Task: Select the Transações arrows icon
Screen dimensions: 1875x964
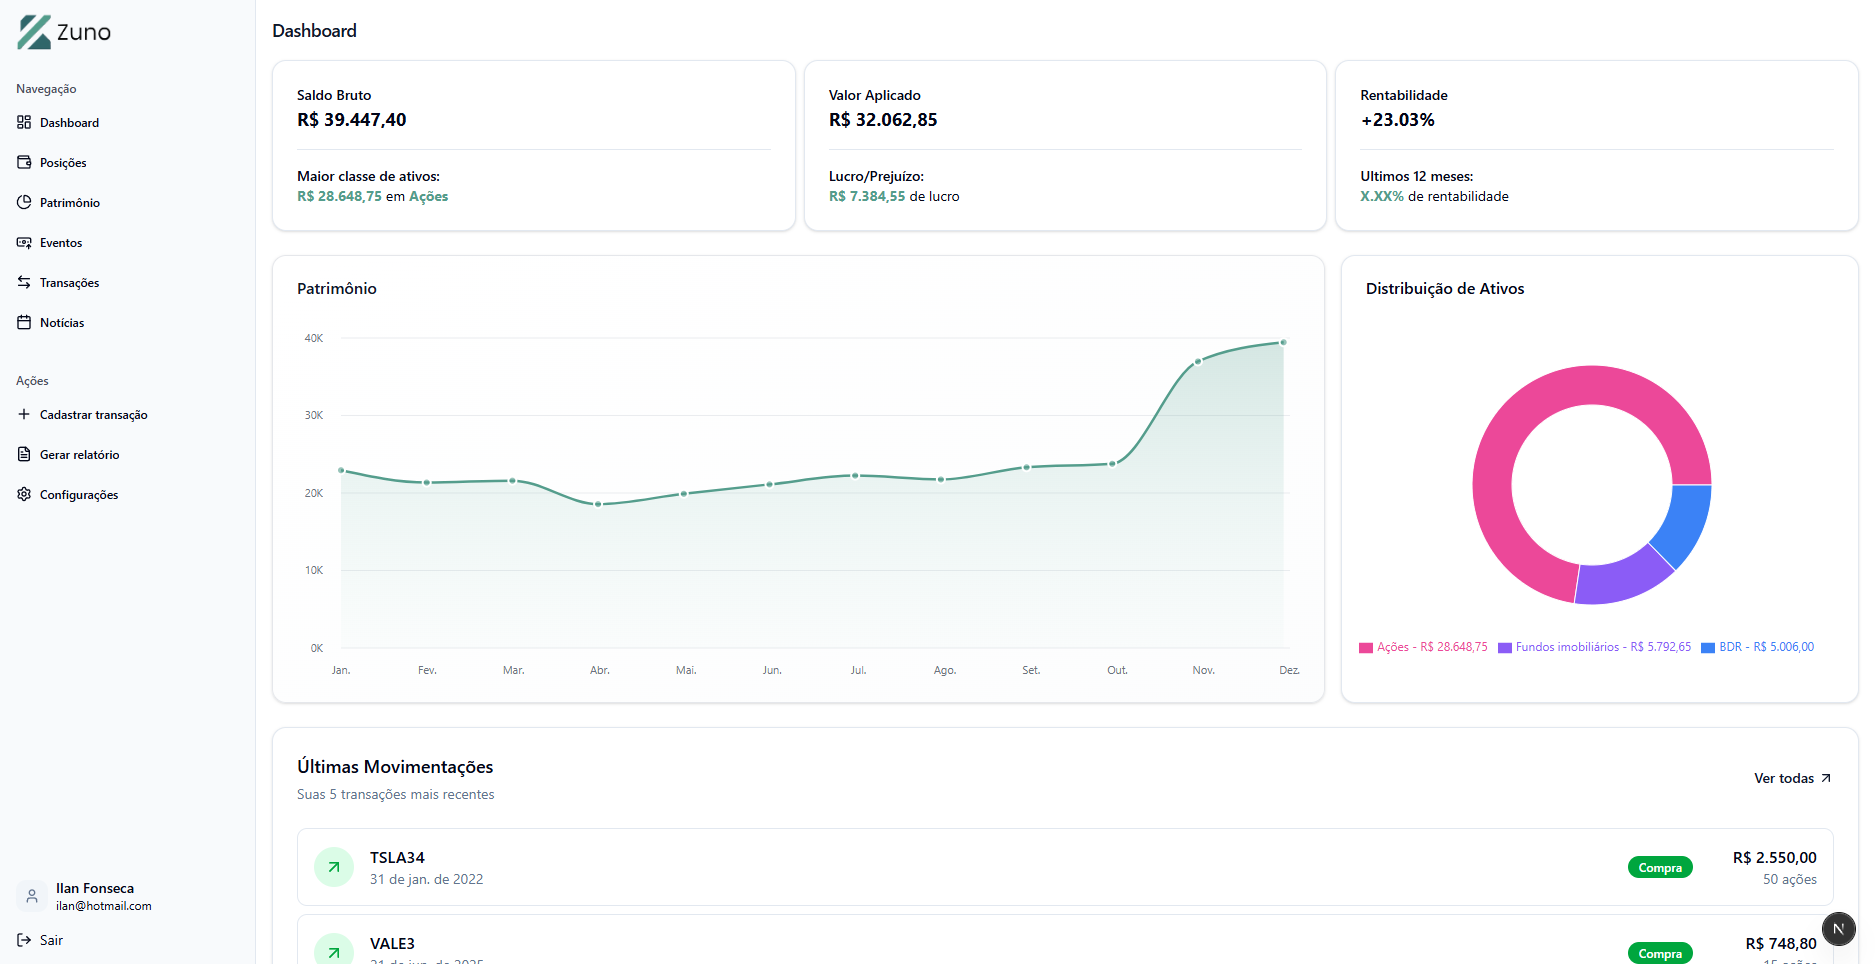Action: [x=23, y=282]
